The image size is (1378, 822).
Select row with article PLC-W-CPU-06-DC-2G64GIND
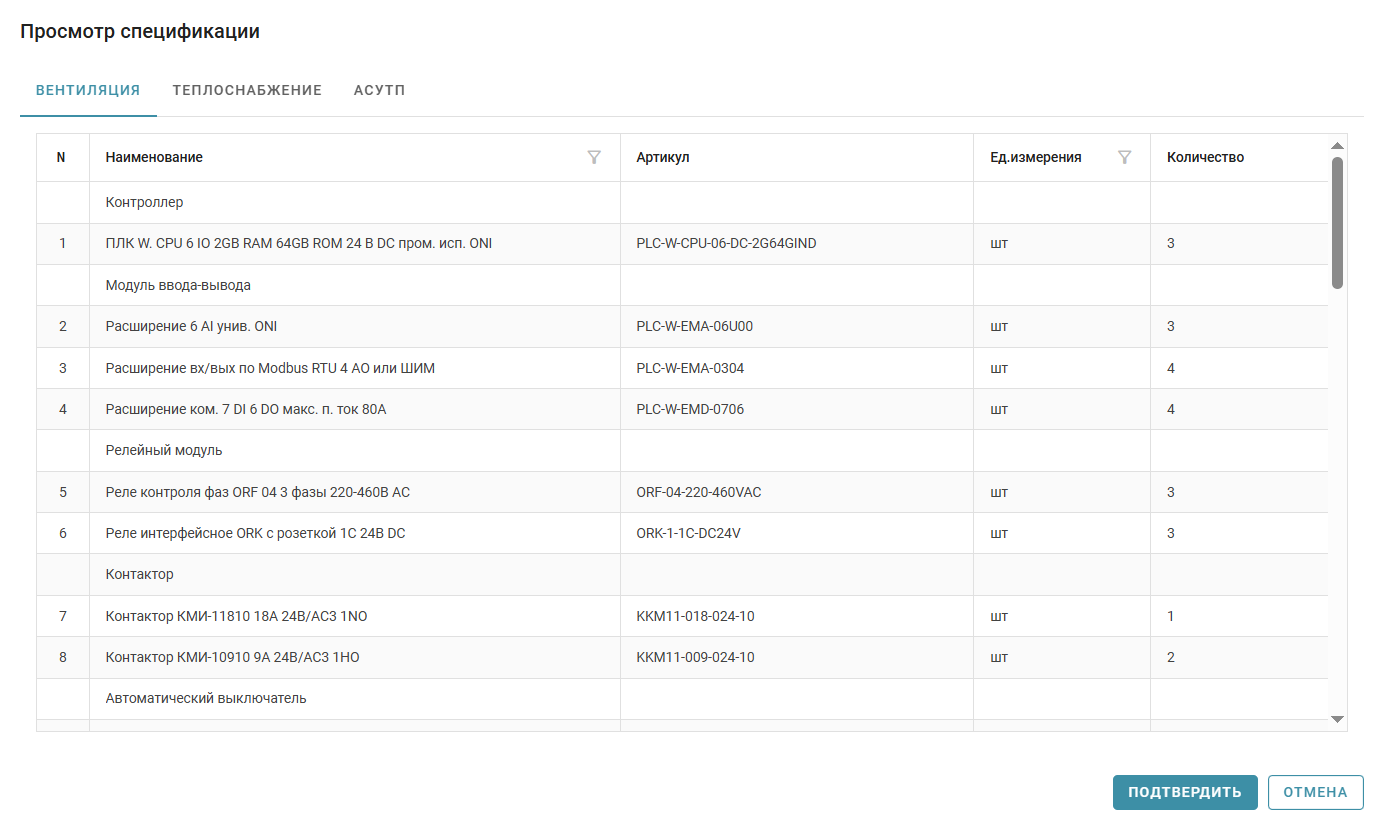[725, 243]
